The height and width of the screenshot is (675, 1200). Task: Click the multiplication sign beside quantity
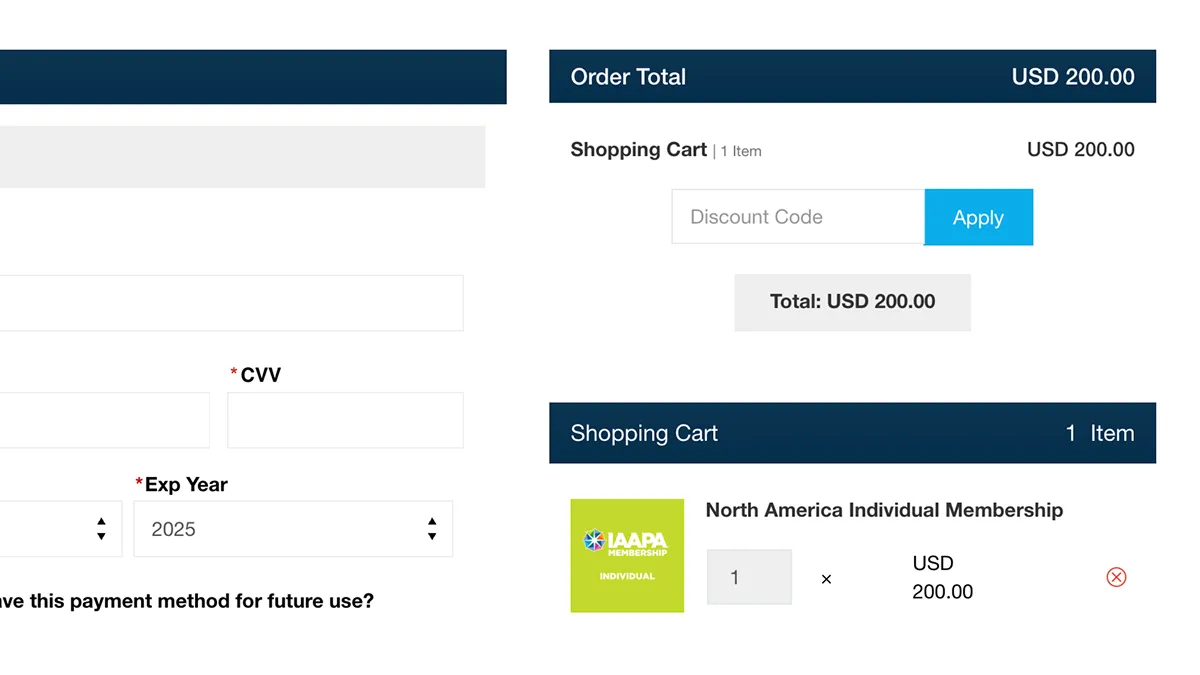[x=826, y=579]
